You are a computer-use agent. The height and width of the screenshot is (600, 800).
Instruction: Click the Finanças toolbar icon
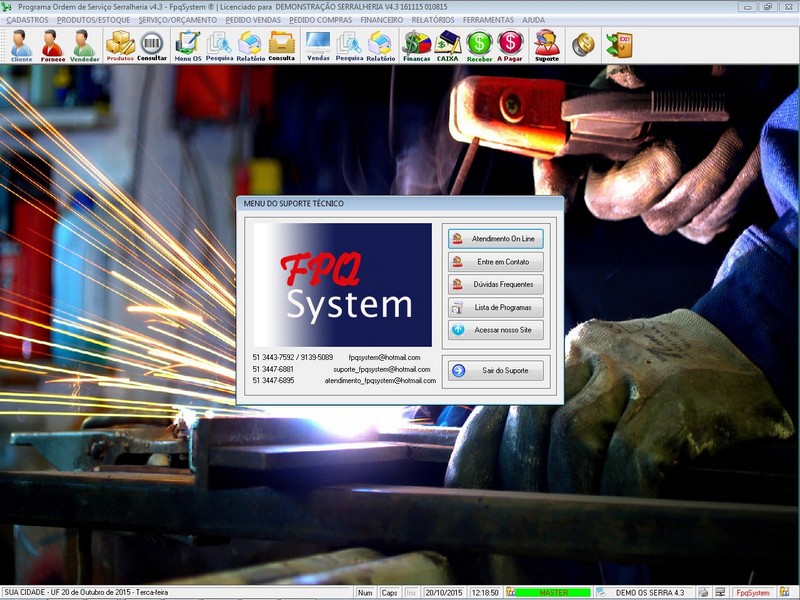pyautogui.click(x=415, y=45)
